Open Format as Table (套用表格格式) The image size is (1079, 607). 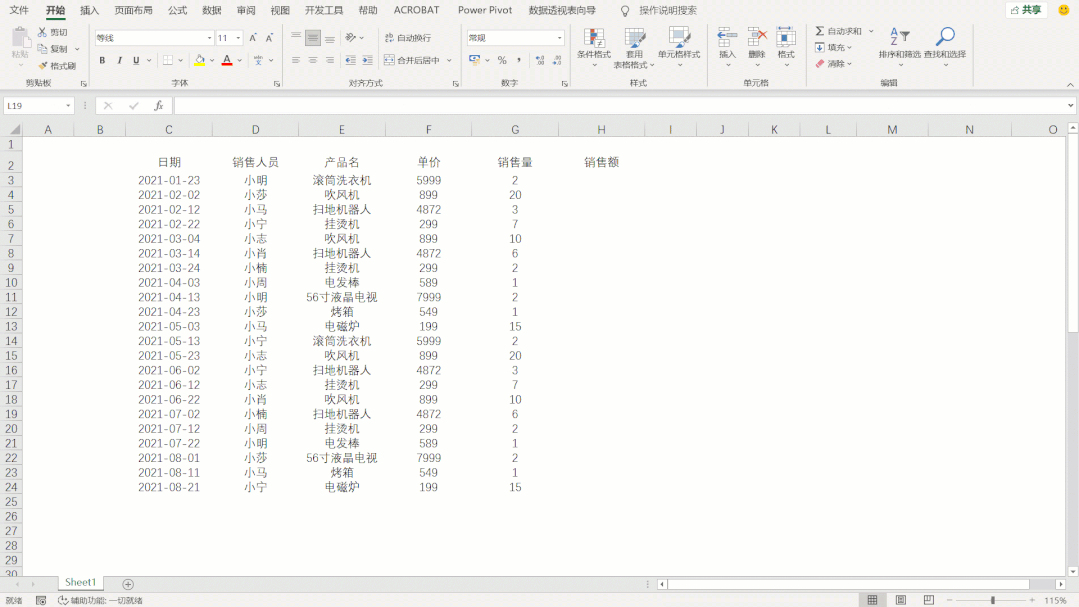click(x=634, y=47)
